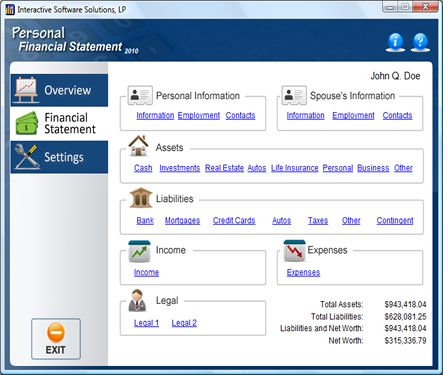The image size is (443, 375).
Task: Click the orange Exit stop icon
Action: click(x=56, y=332)
